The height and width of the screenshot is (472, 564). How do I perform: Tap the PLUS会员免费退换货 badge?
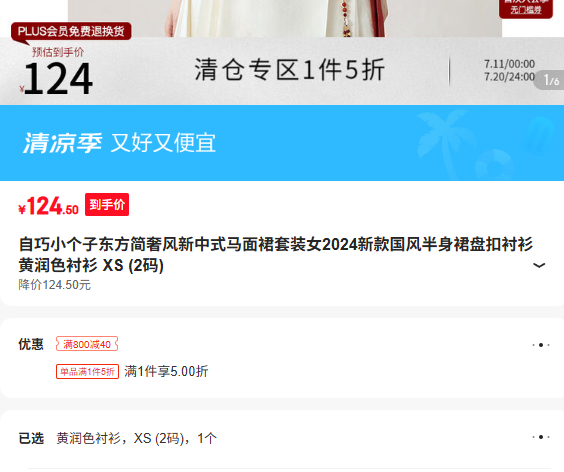coord(71,31)
